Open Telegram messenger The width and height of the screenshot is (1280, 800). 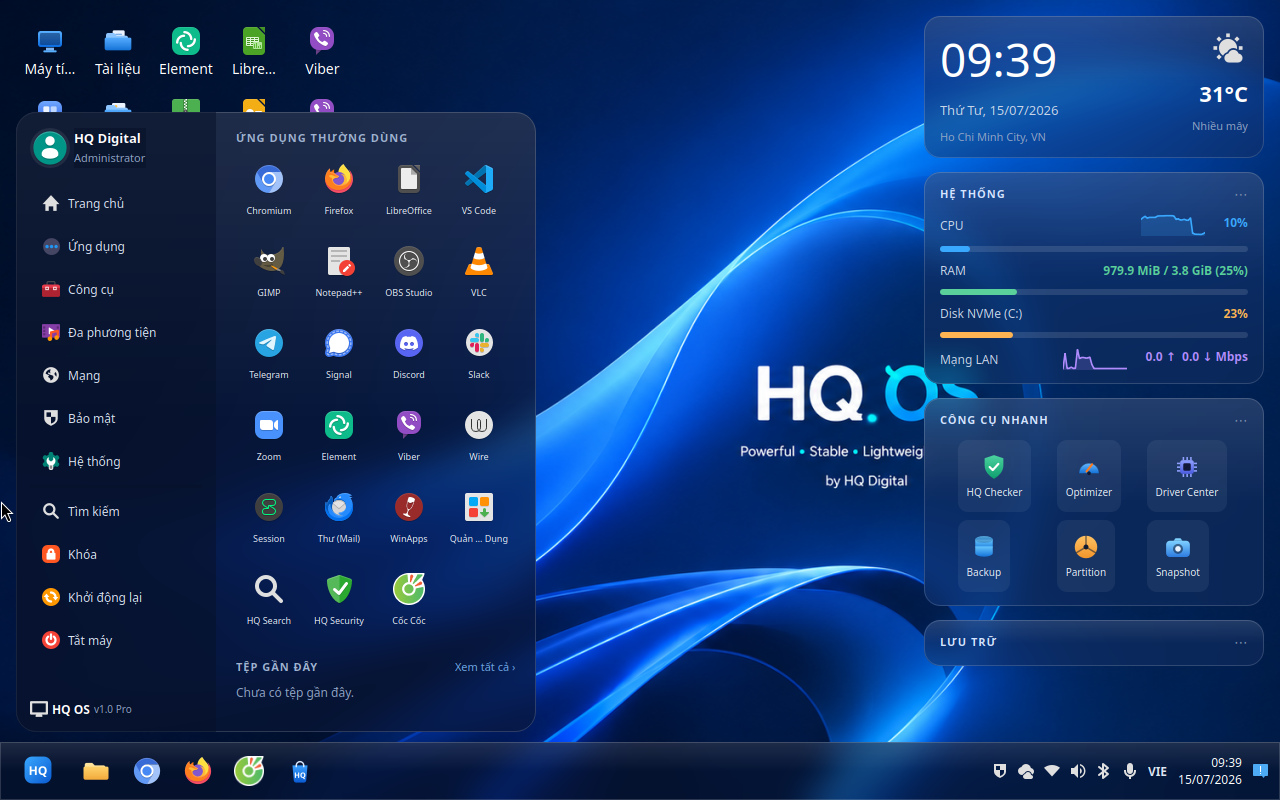[269, 354]
